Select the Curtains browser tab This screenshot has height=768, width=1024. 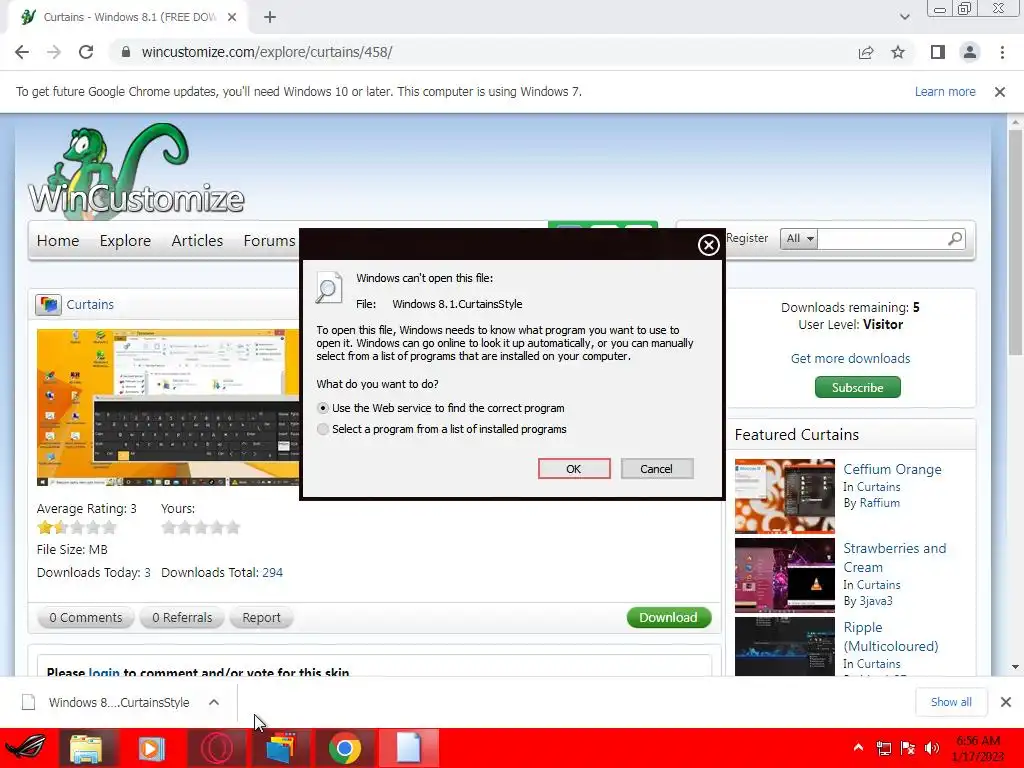click(x=129, y=18)
